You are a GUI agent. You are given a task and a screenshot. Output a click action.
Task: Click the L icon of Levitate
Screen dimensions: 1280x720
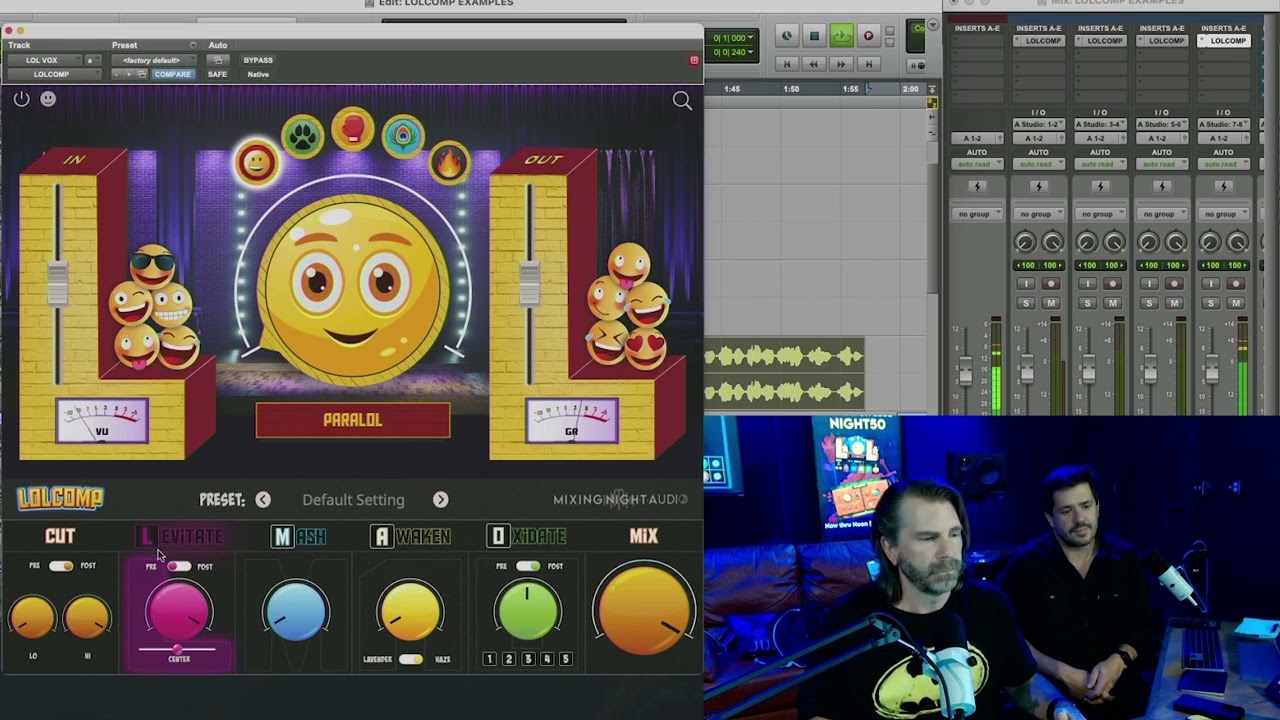click(x=147, y=536)
